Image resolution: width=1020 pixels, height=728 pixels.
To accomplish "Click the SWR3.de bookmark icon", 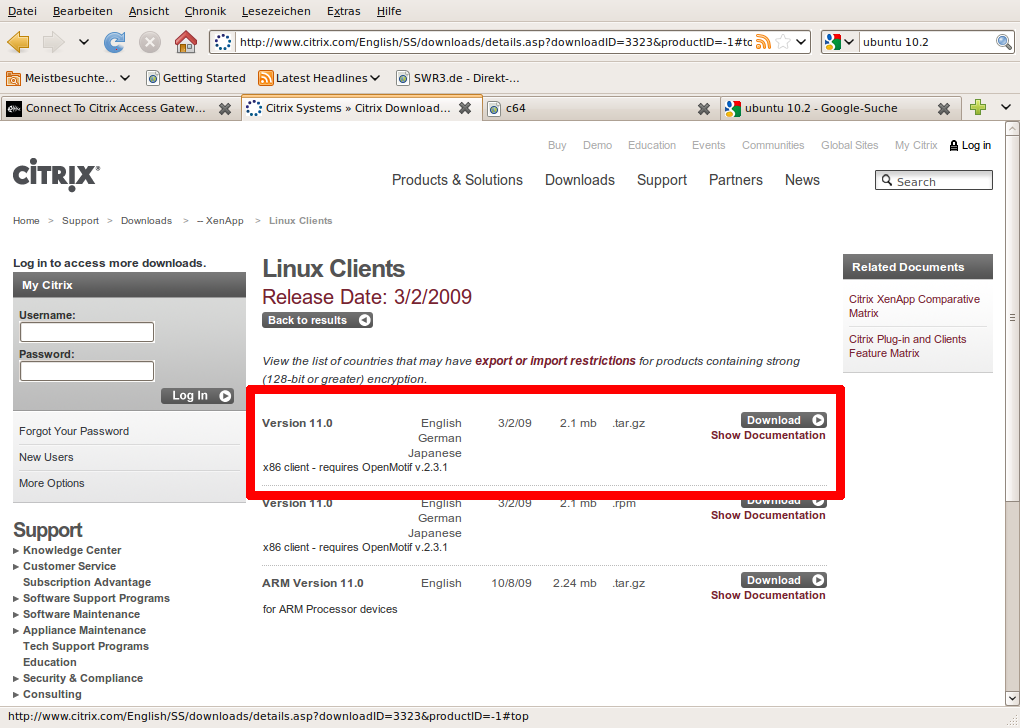I will pyautogui.click(x=403, y=78).
